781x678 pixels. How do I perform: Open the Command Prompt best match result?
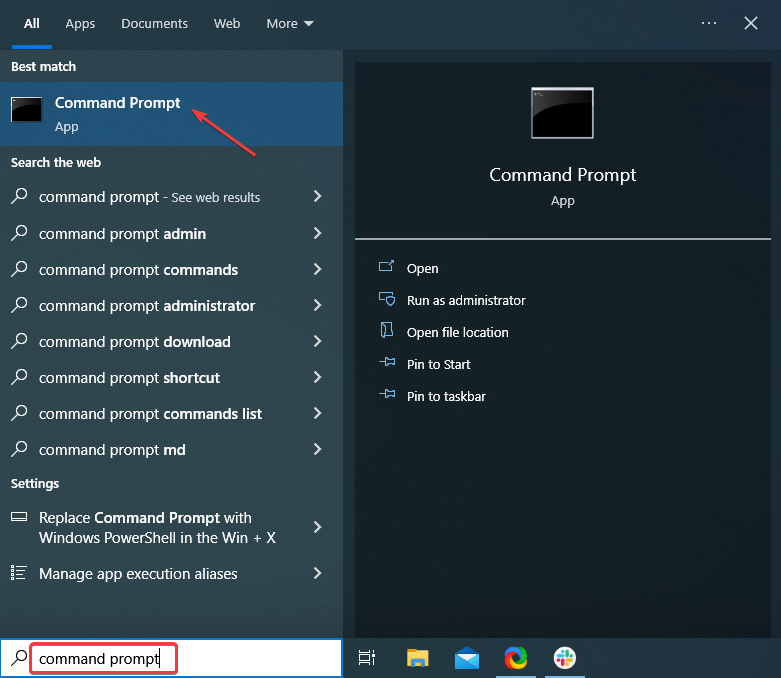click(171, 114)
